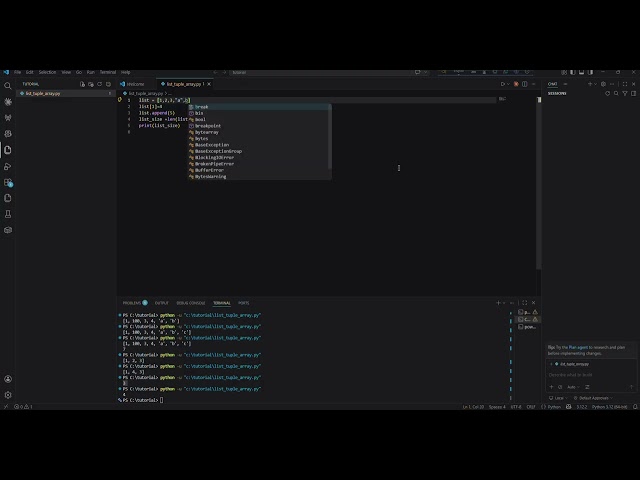Image resolution: width=640 pixels, height=480 pixels.
Task: Search the chat sessions
Action: (616, 93)
